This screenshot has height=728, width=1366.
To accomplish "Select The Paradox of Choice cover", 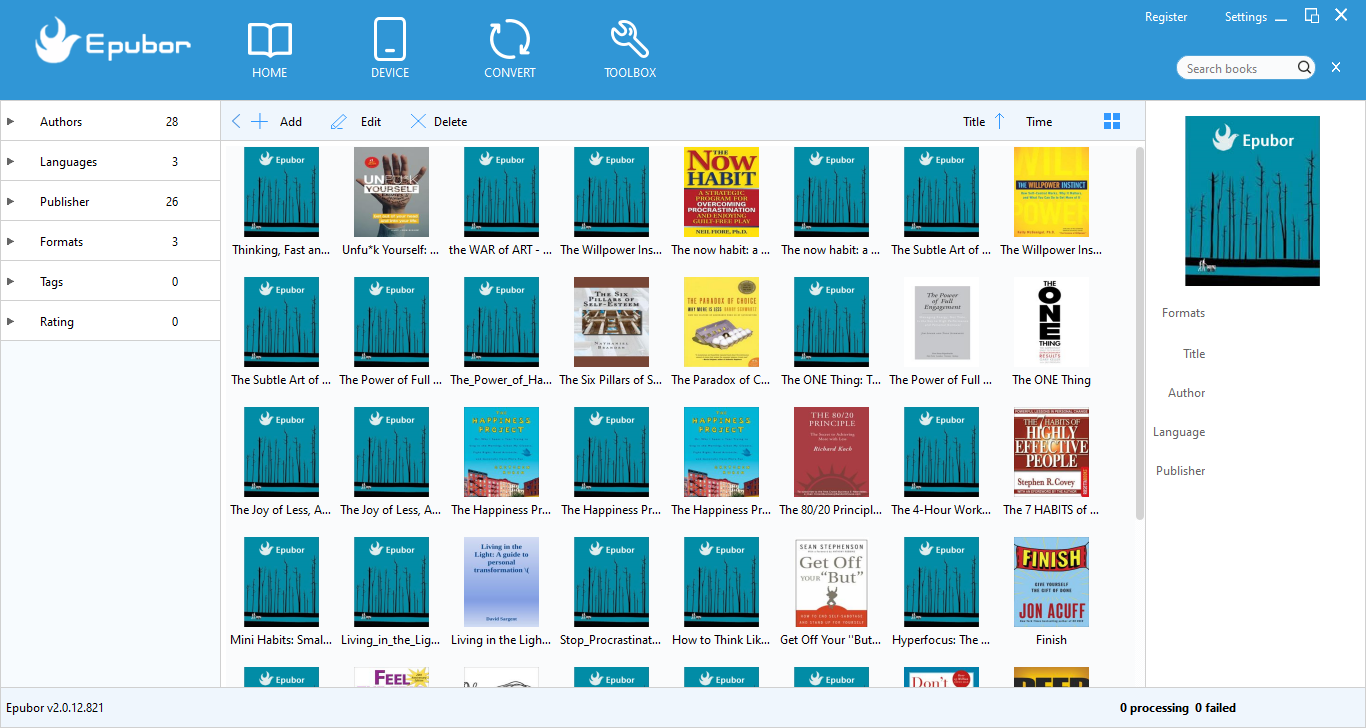I will coord(721,322).
